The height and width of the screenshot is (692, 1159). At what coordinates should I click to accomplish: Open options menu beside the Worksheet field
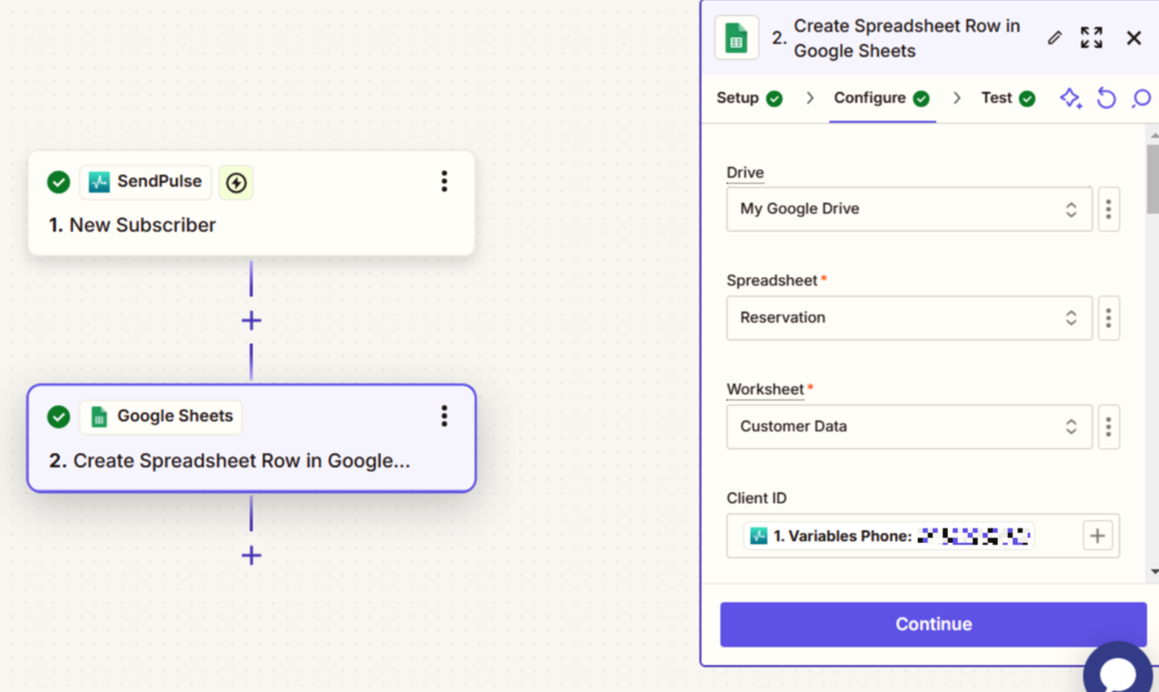pyautogui.click(x=1109, y=427)
